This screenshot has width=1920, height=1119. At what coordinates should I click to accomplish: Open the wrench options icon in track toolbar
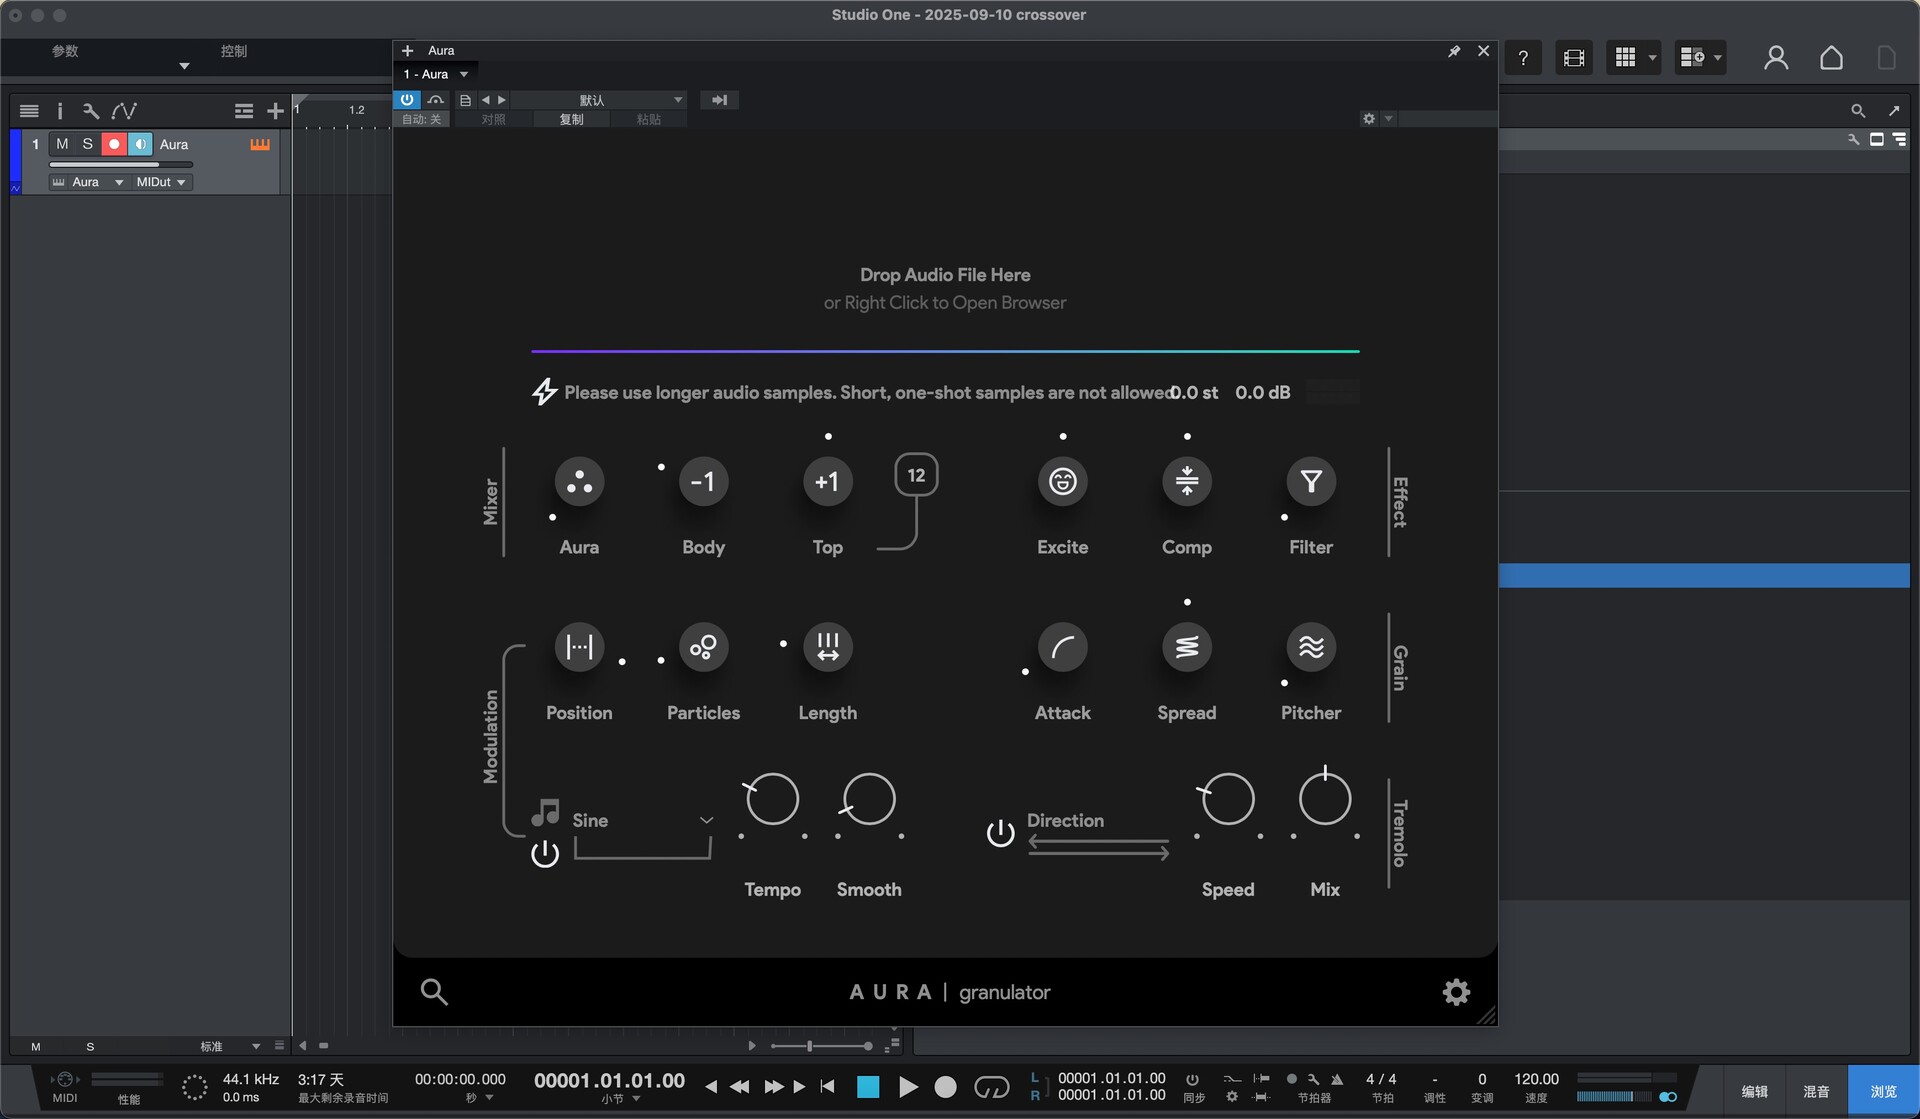[90, 111]
